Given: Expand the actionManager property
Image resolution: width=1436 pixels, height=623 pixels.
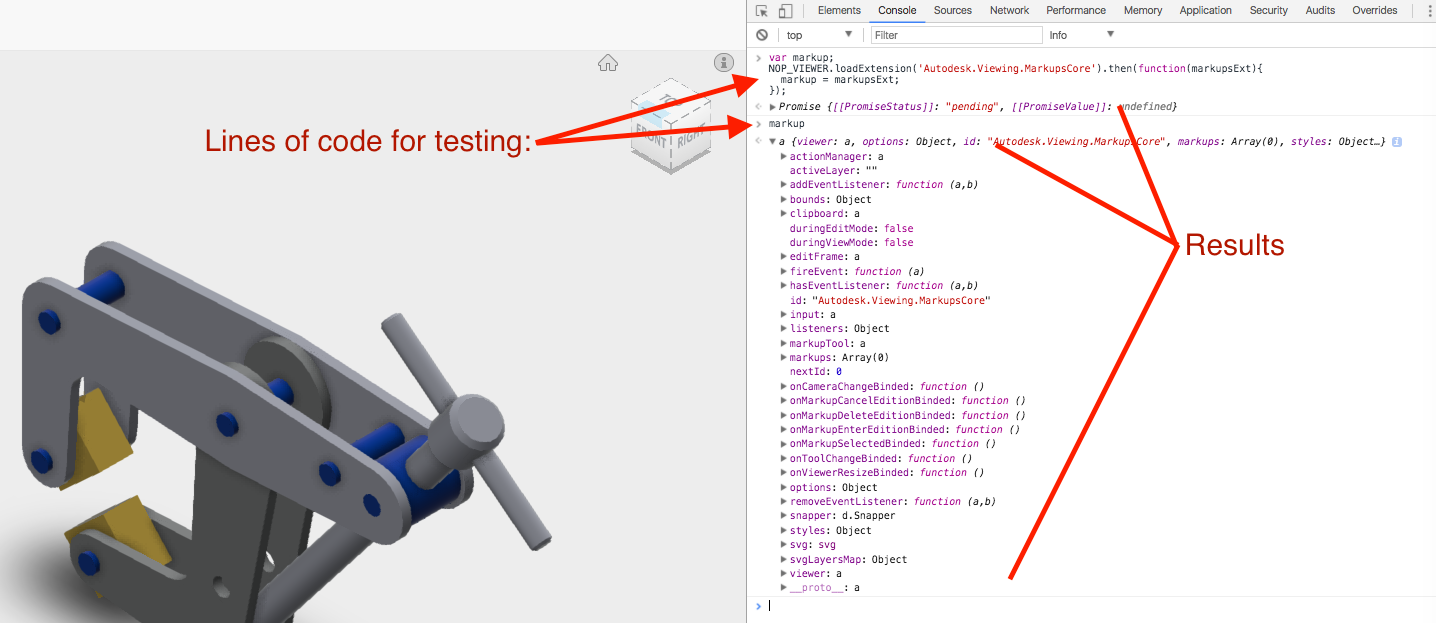Looking at the screenshot, I should click(x=784, y=156).
